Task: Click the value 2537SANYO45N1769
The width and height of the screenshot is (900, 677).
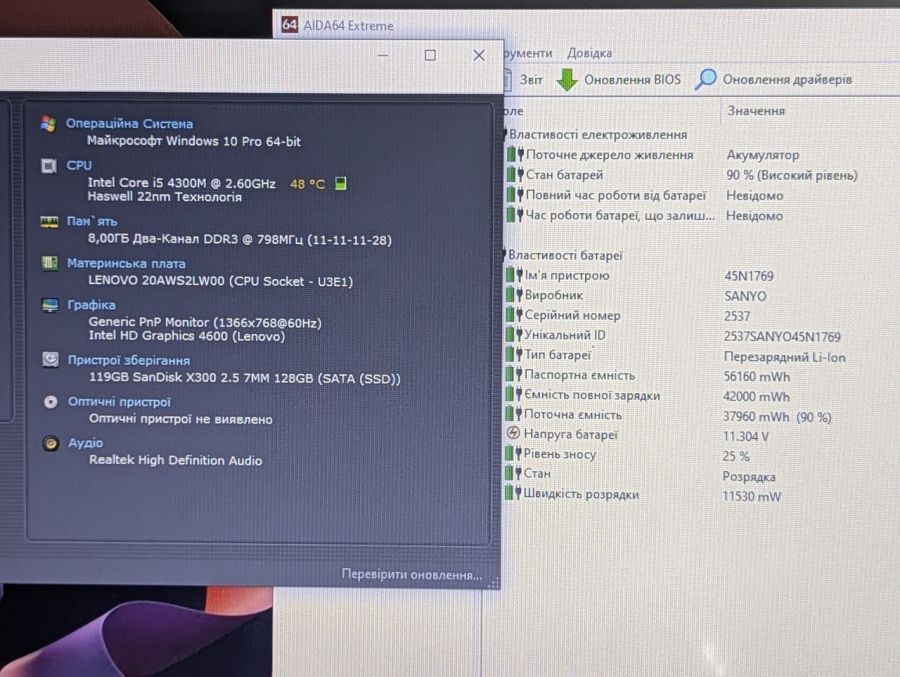Action: (782, 336)
